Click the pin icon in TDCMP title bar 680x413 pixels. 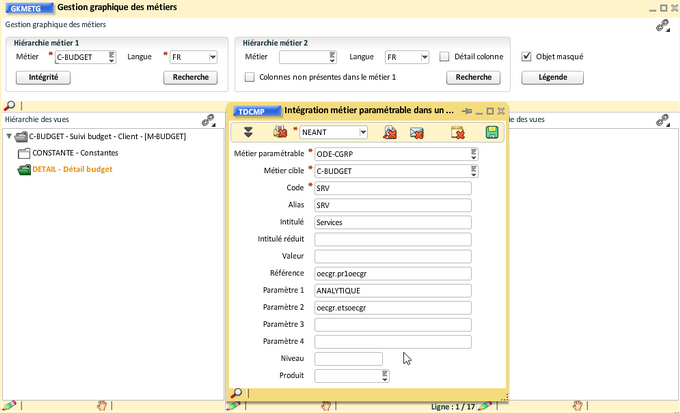[466, 110]
